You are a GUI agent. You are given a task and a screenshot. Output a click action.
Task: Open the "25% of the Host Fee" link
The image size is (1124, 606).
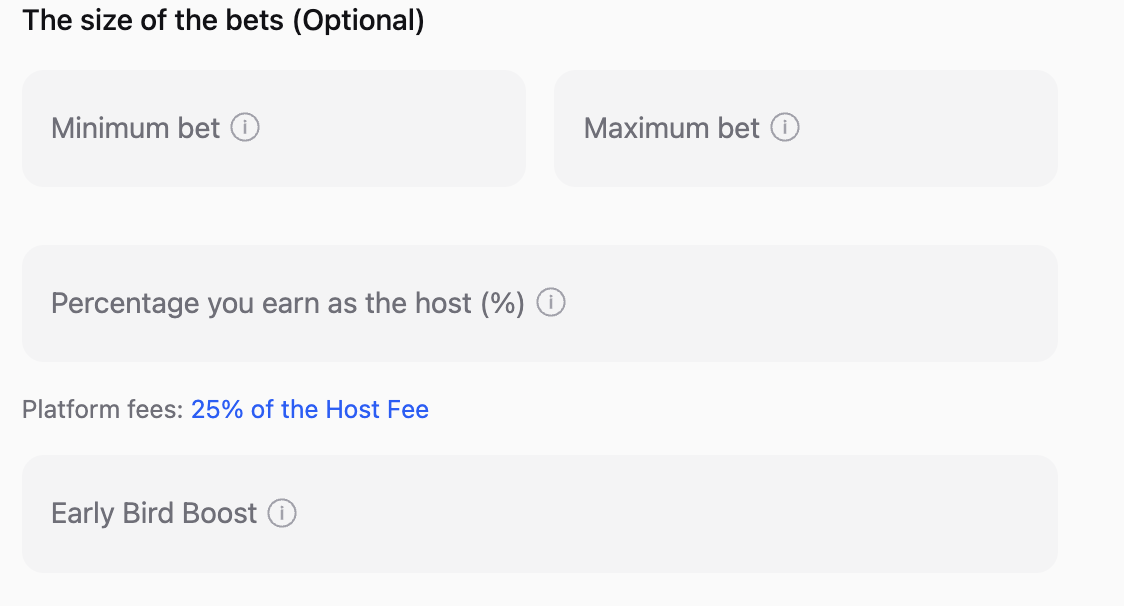click(310, 410)
